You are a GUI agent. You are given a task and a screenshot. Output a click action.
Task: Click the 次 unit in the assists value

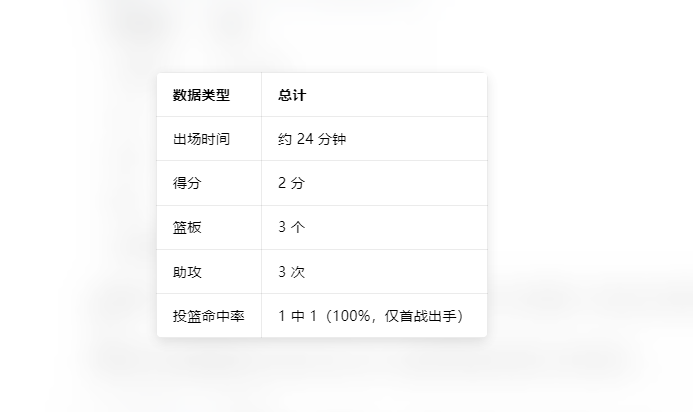click(x=298, y=271)
